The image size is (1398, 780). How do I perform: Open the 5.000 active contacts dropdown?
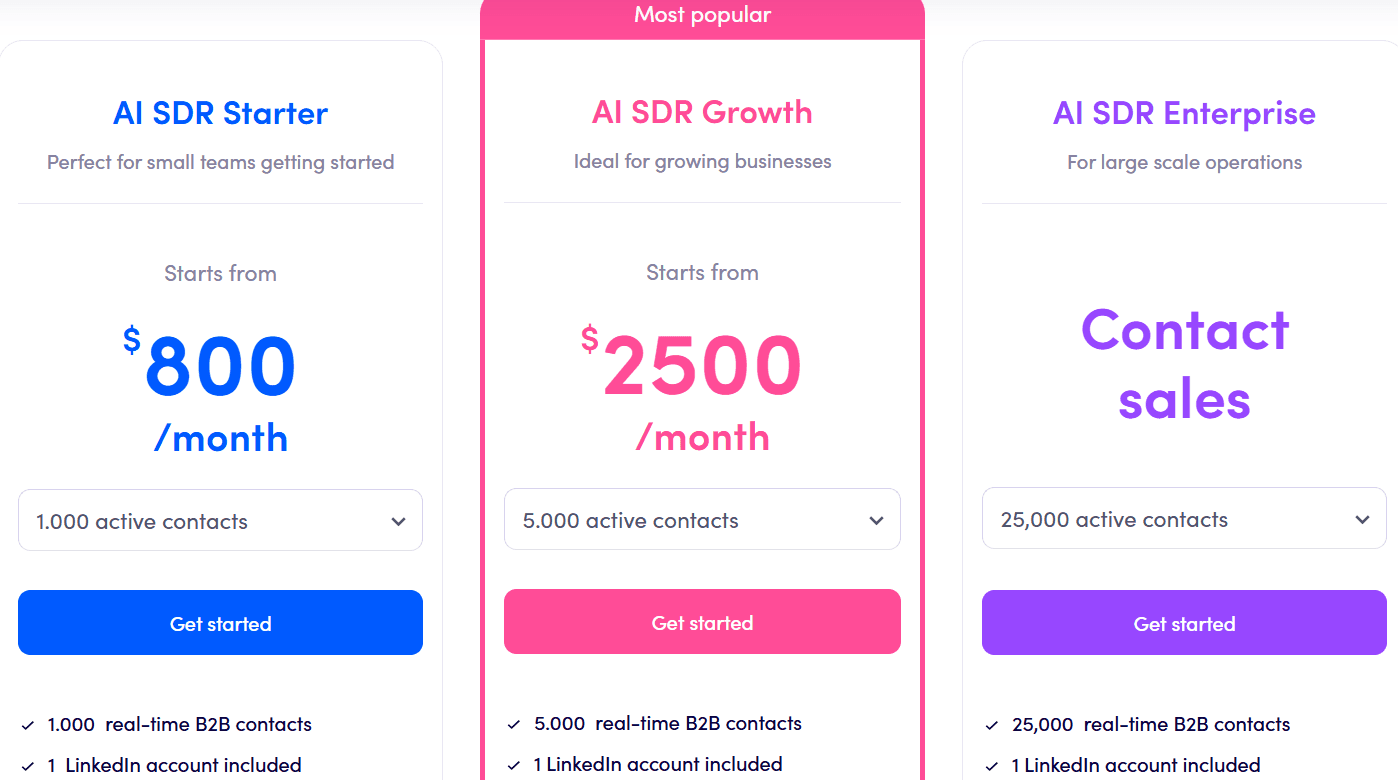point(702,519)
